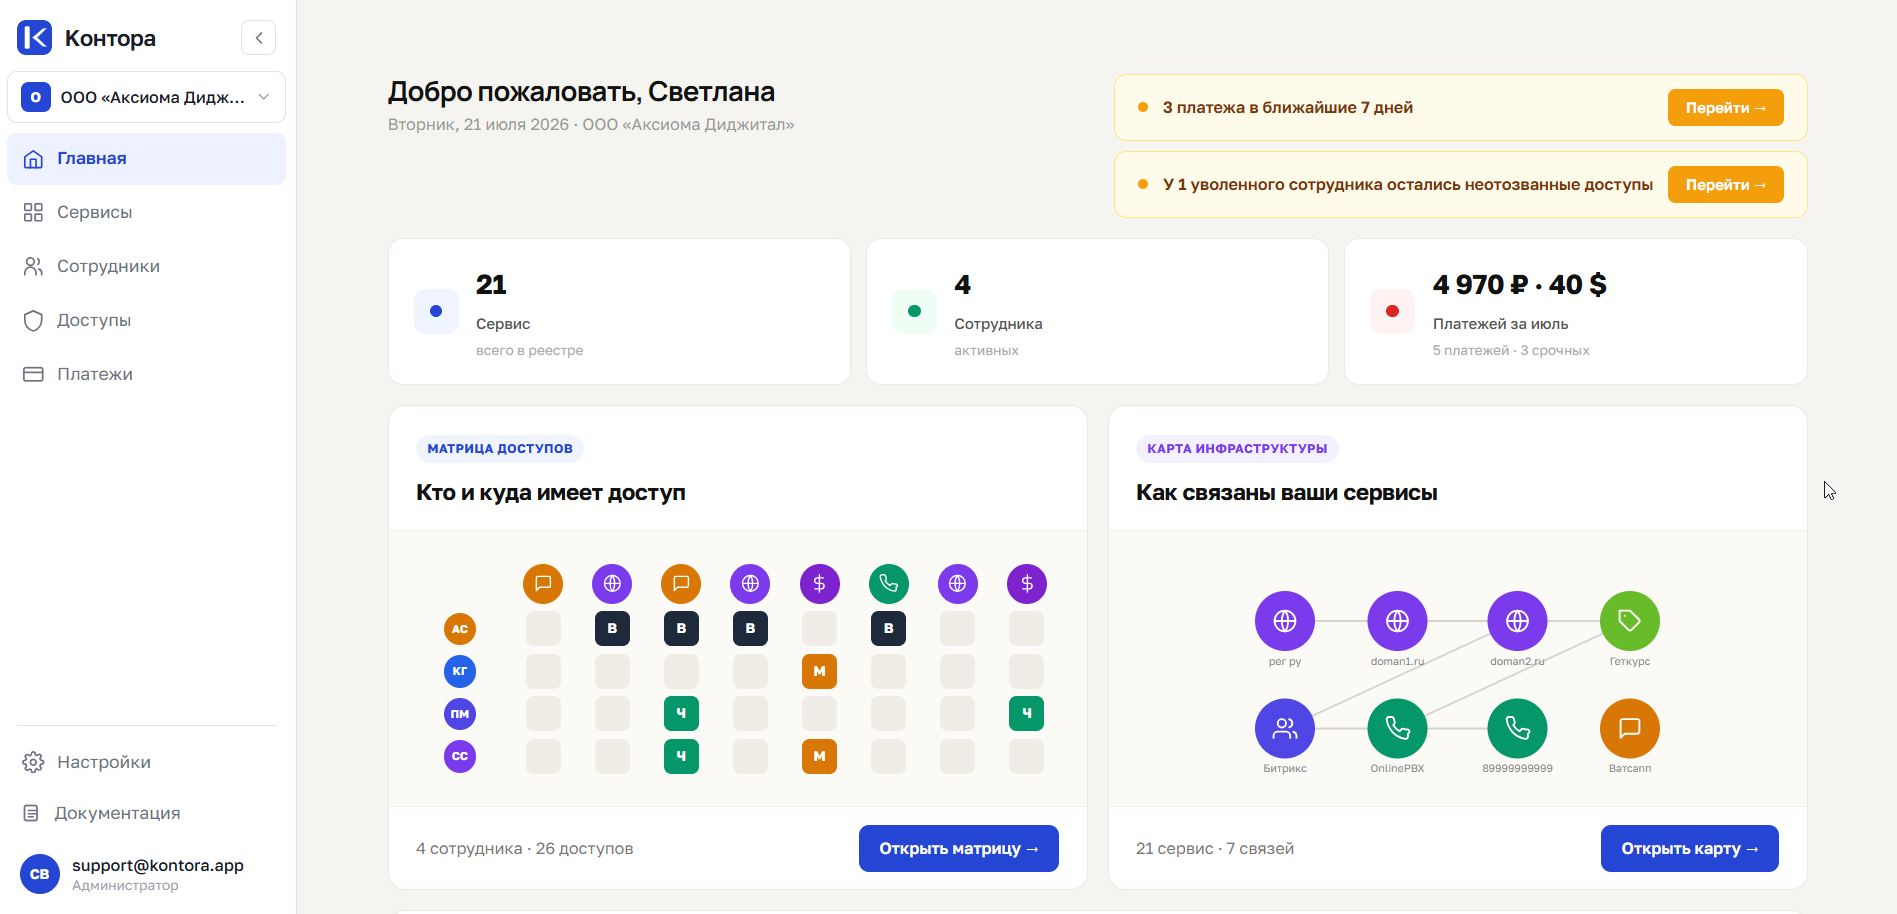Image resolution: width=1897 pixels, height=914 pixels.
Task: Click the 21 сервис · 7 связей text
Action: coord(1215,849)
